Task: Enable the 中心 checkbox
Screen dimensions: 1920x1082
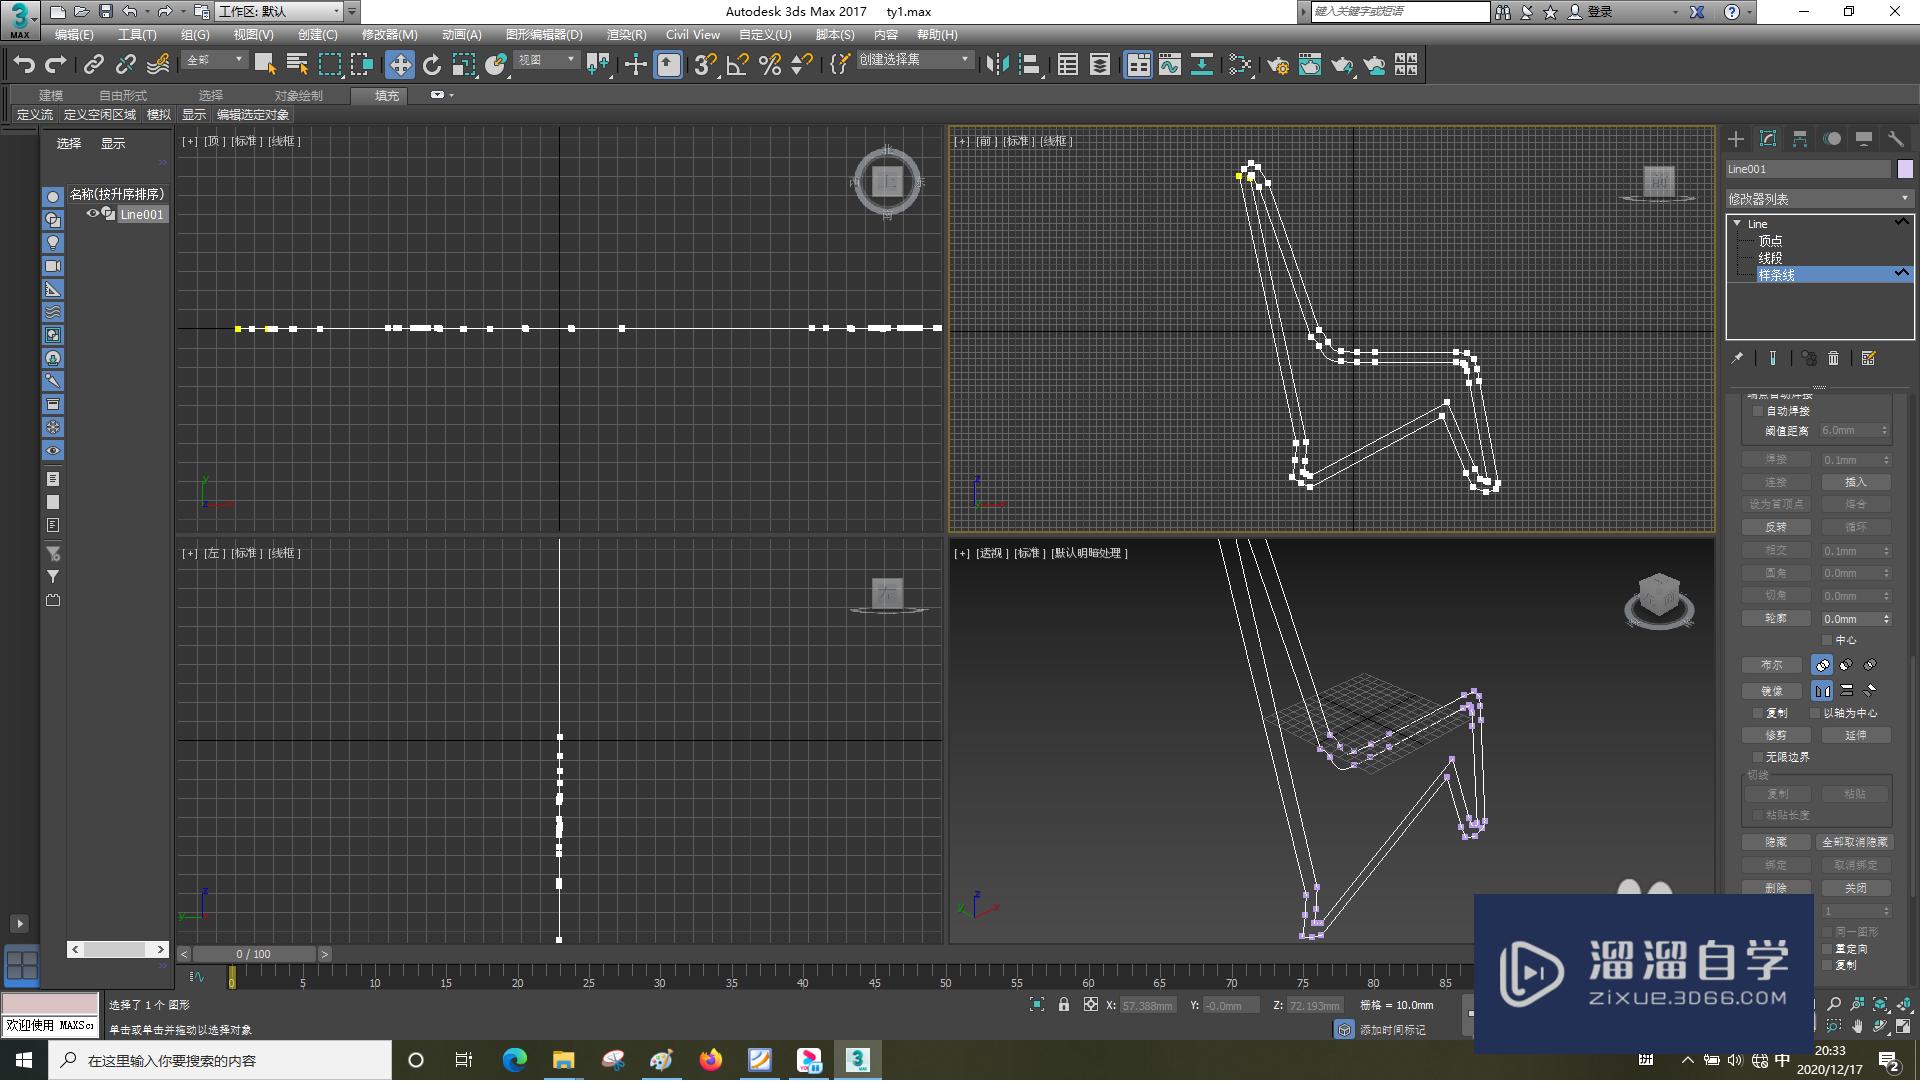Action: pos(1827,640)
